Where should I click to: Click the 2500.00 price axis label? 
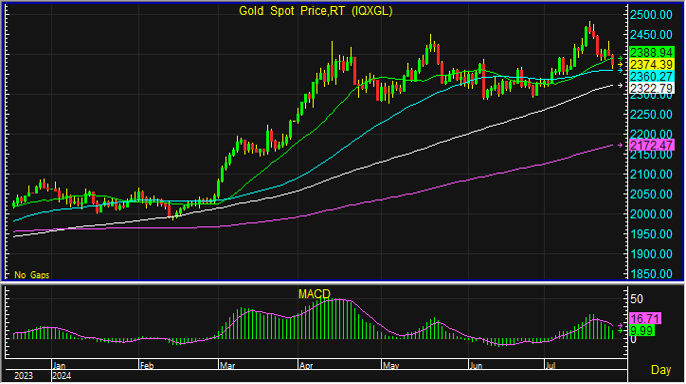651,15
